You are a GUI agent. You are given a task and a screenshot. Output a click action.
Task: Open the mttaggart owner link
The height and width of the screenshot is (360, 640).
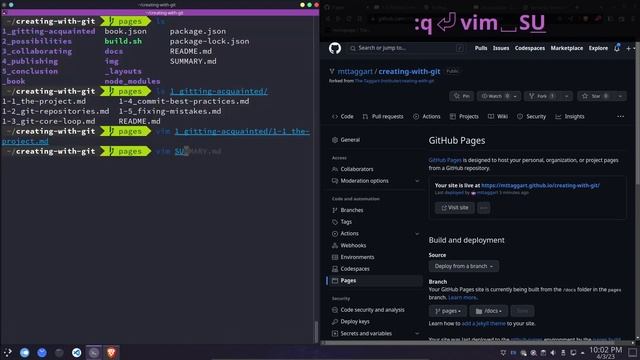[x=355, y=71]
